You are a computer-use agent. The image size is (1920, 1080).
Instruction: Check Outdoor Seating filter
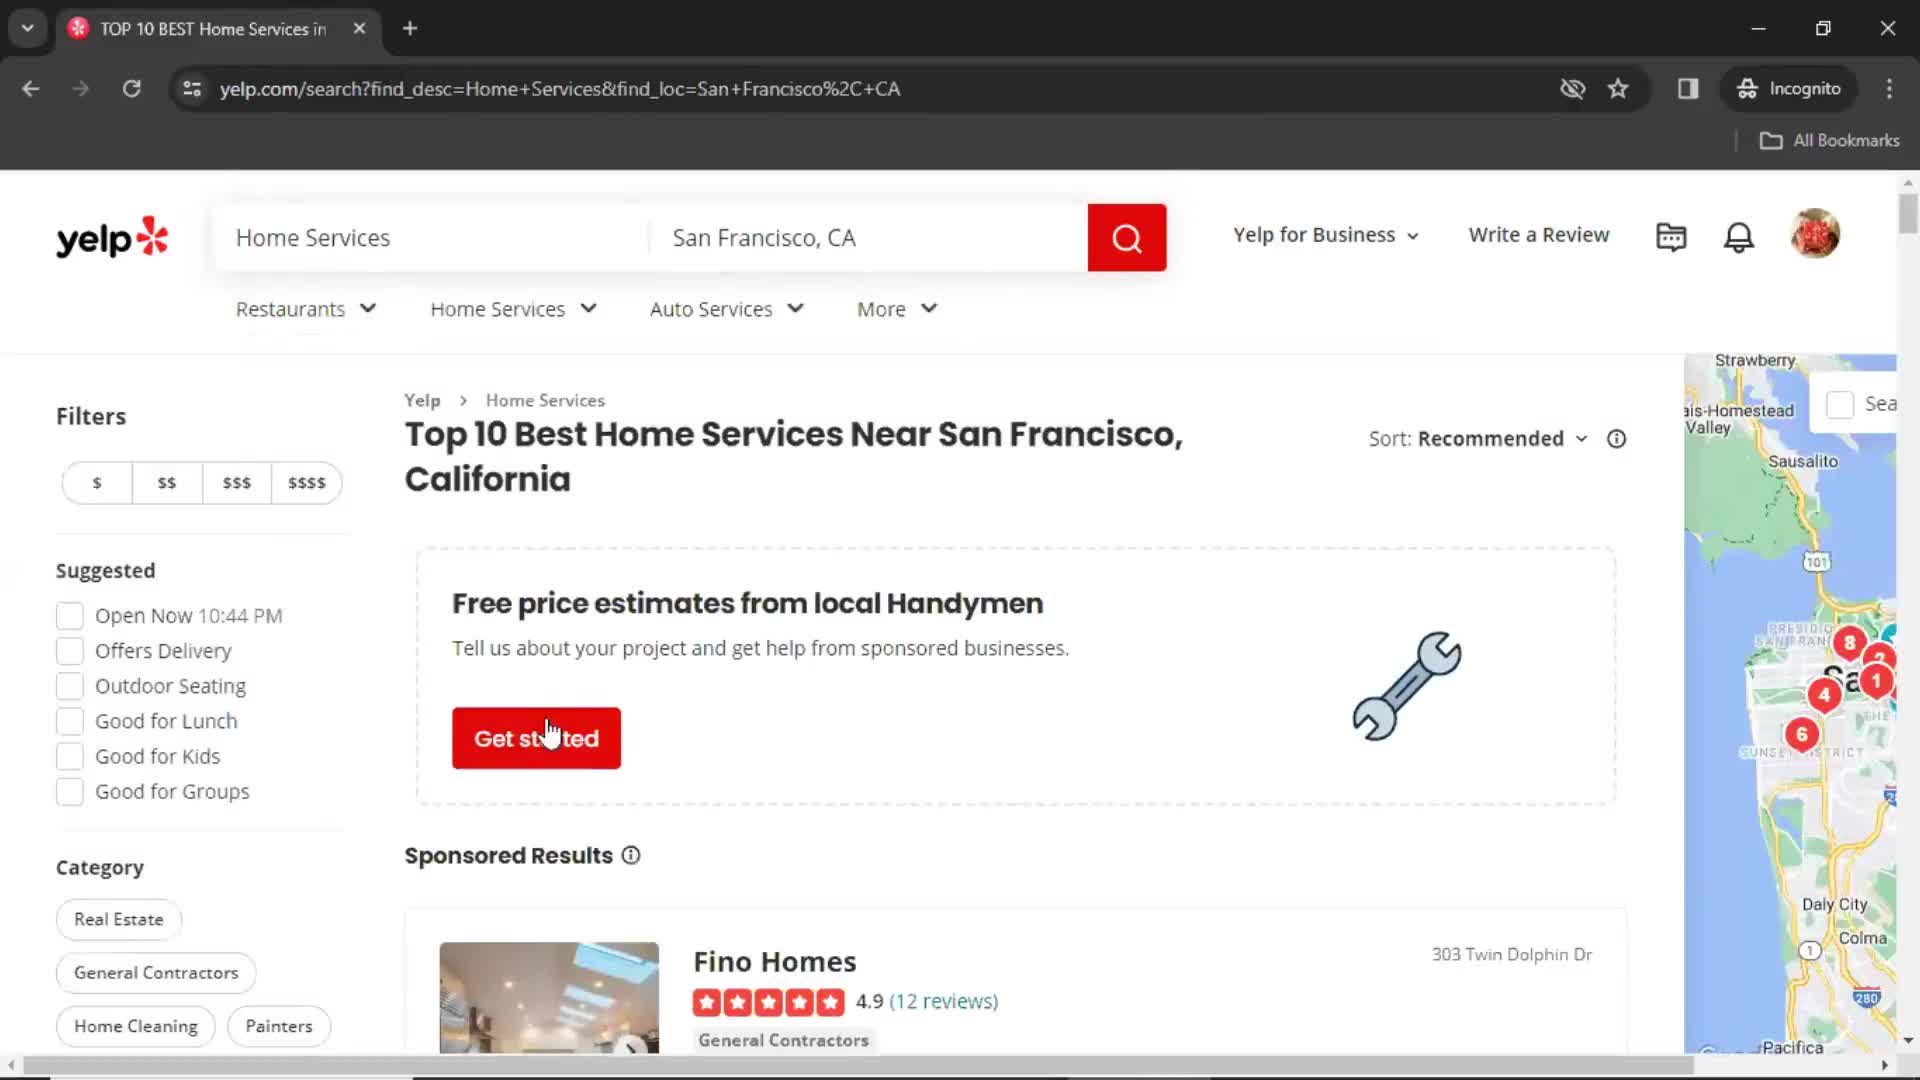pyautogui.click(x=70, y=686)
